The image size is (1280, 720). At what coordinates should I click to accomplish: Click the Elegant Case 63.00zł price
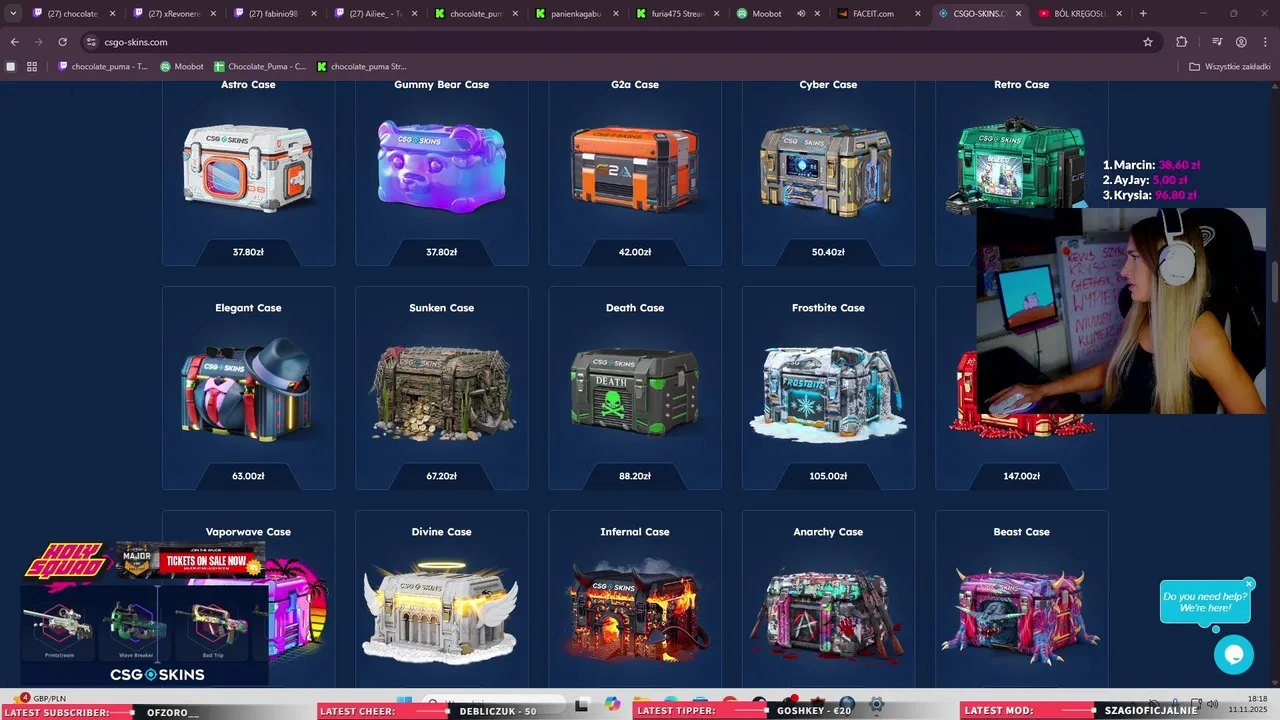tap(248, 476)
